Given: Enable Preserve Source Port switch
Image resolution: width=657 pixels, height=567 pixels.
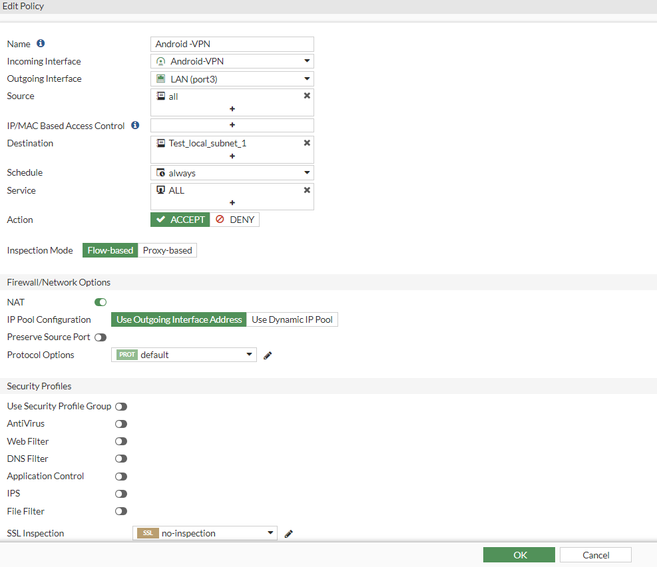Looking at the screenshot, I should tap(100, 337).
